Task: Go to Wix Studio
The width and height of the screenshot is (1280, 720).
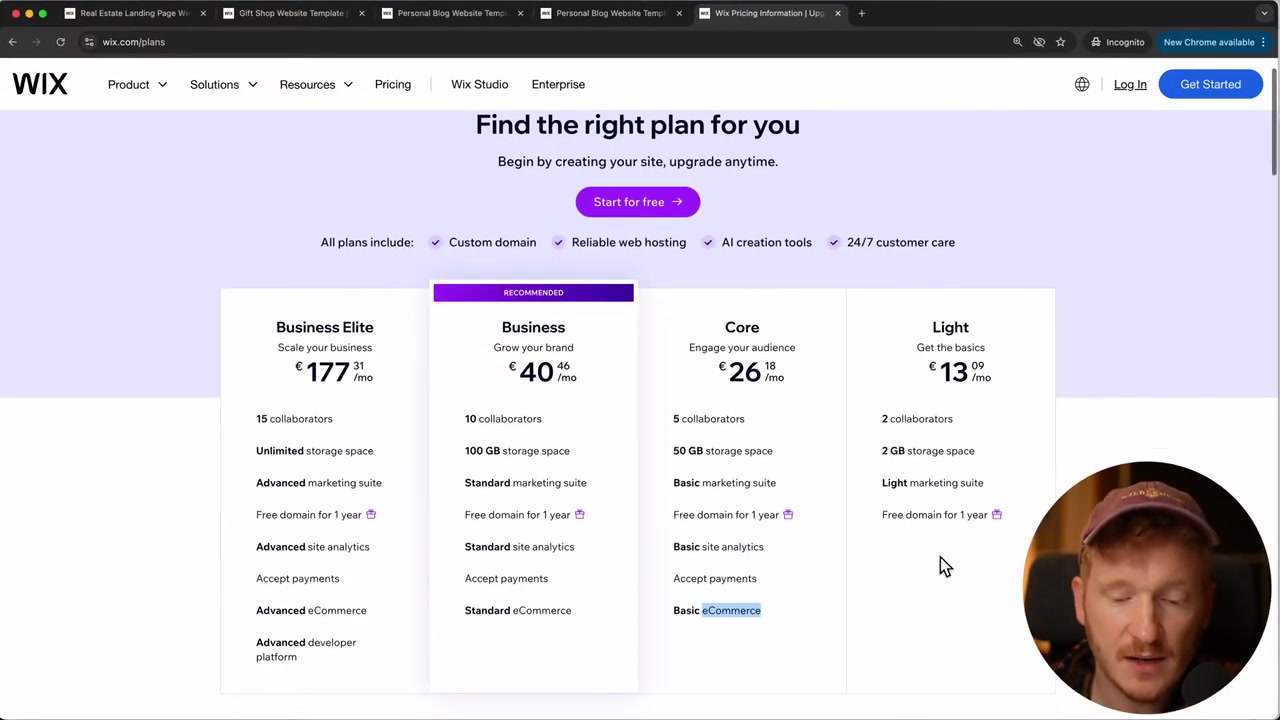Action: 479,84
